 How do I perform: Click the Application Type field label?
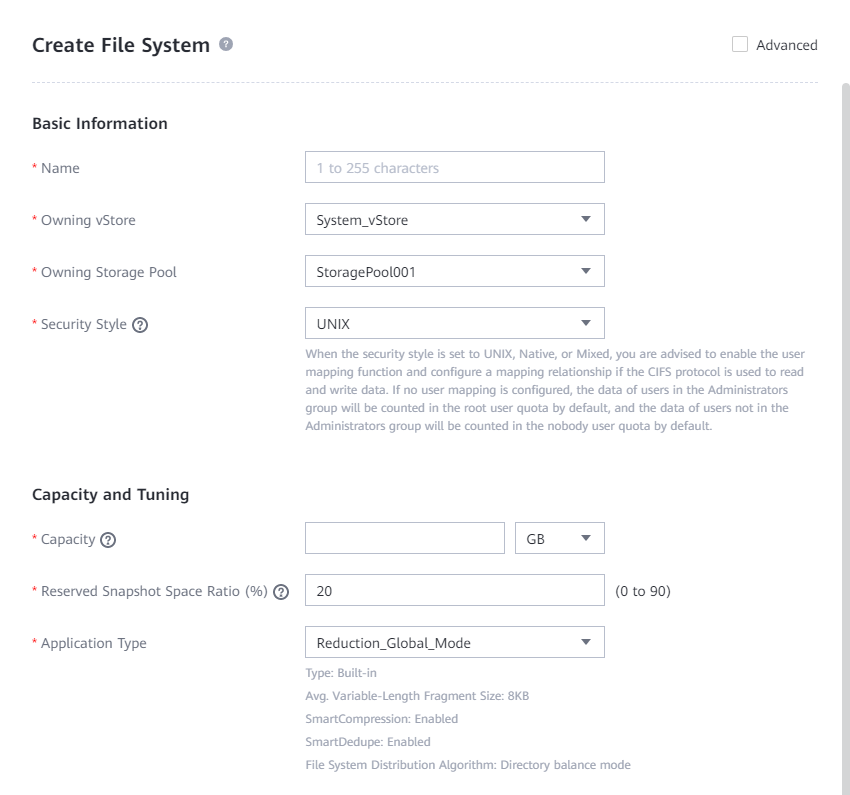[x=93, y=643]
